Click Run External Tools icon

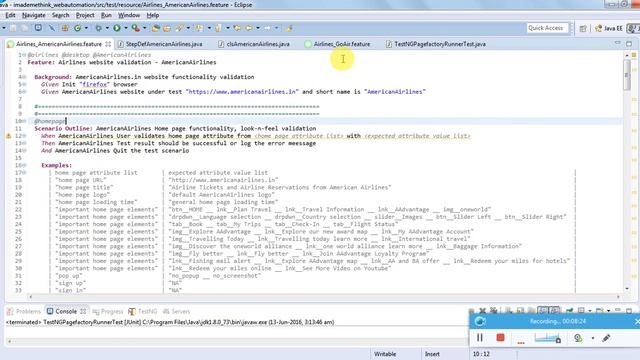point(136,28)
